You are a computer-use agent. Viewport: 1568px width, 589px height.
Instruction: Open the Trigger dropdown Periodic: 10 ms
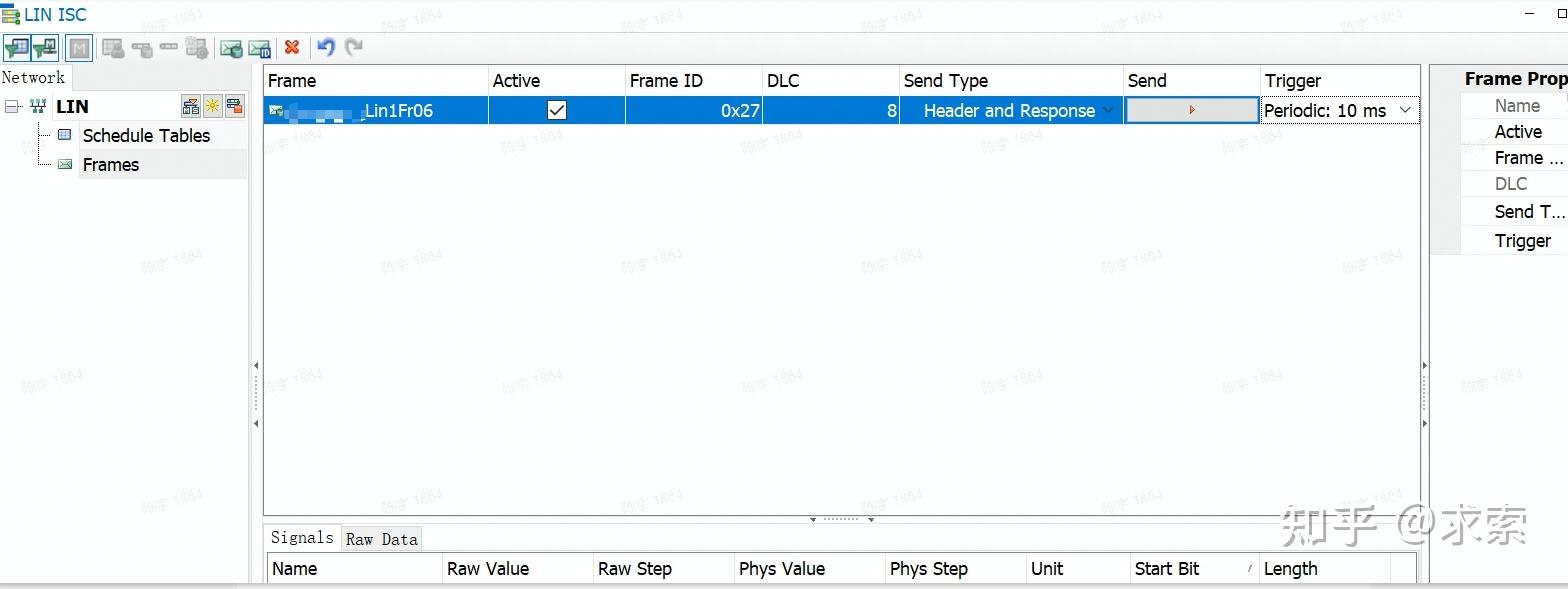pos(1406,110)
